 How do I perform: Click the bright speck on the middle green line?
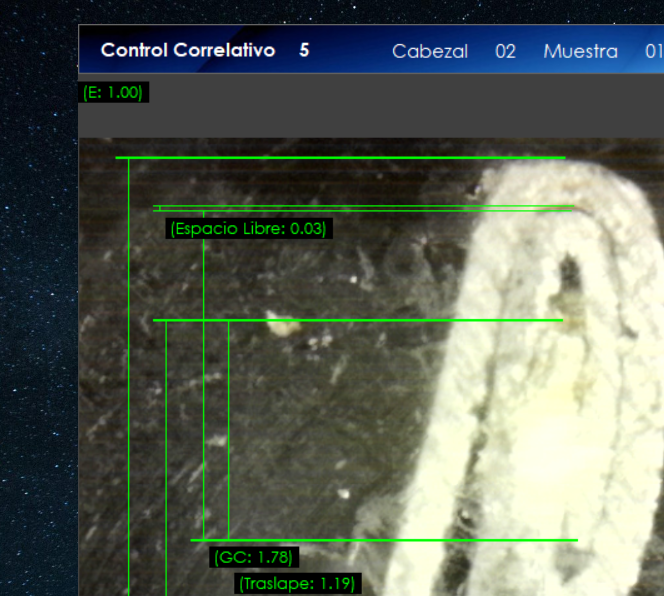pos(278,323)
